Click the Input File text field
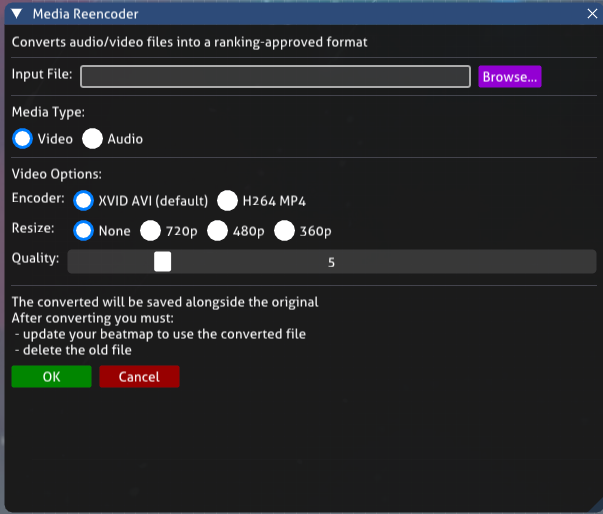The height and width of the screenshot is (514, 603). point(275,77)
